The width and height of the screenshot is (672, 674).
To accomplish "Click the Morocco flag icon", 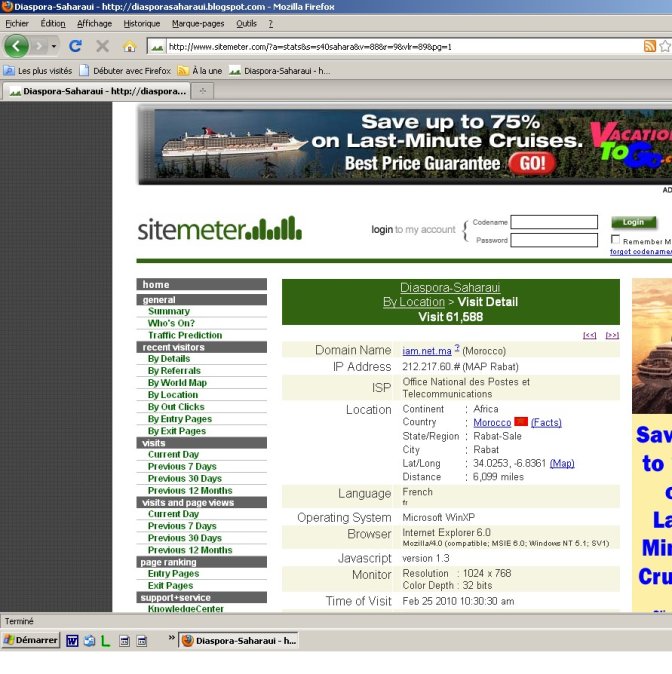I will click(521, 421).
